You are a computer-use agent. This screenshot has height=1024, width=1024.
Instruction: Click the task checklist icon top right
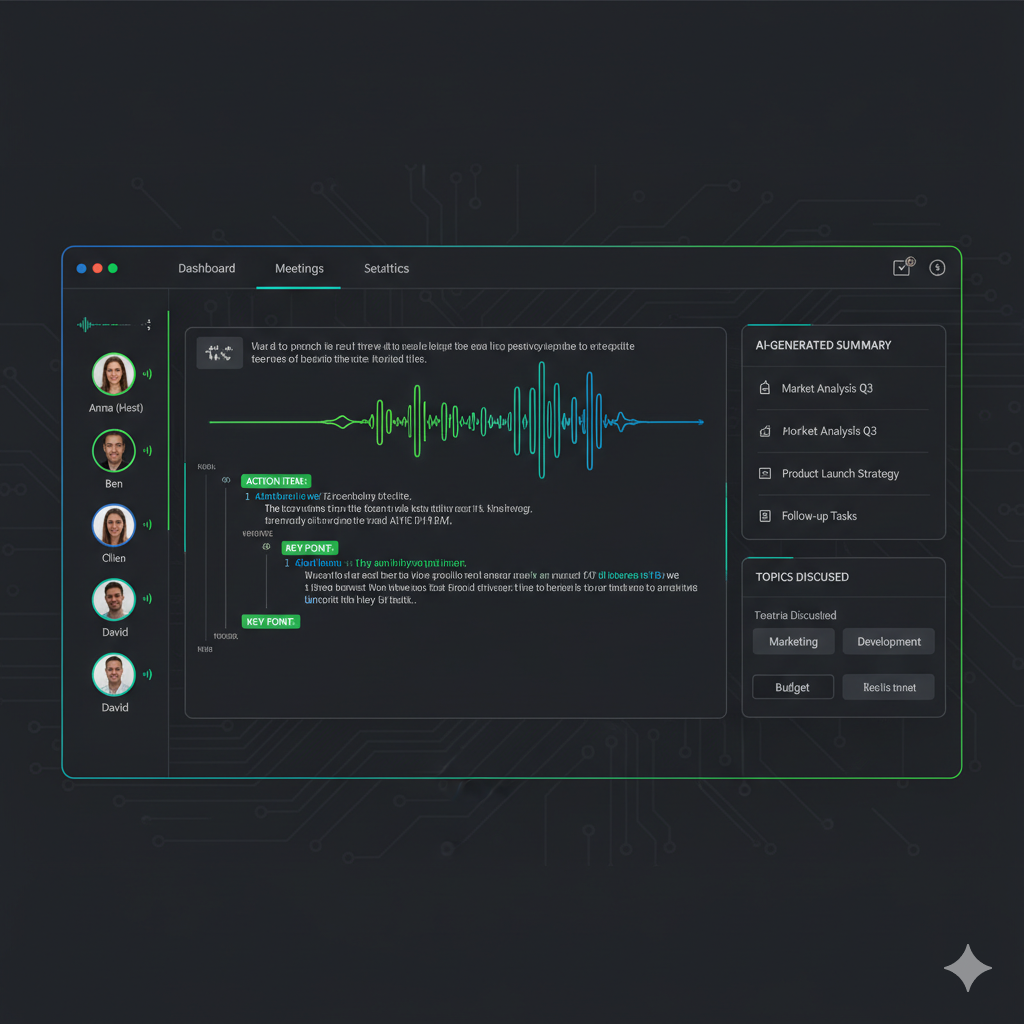pos(901,267)
